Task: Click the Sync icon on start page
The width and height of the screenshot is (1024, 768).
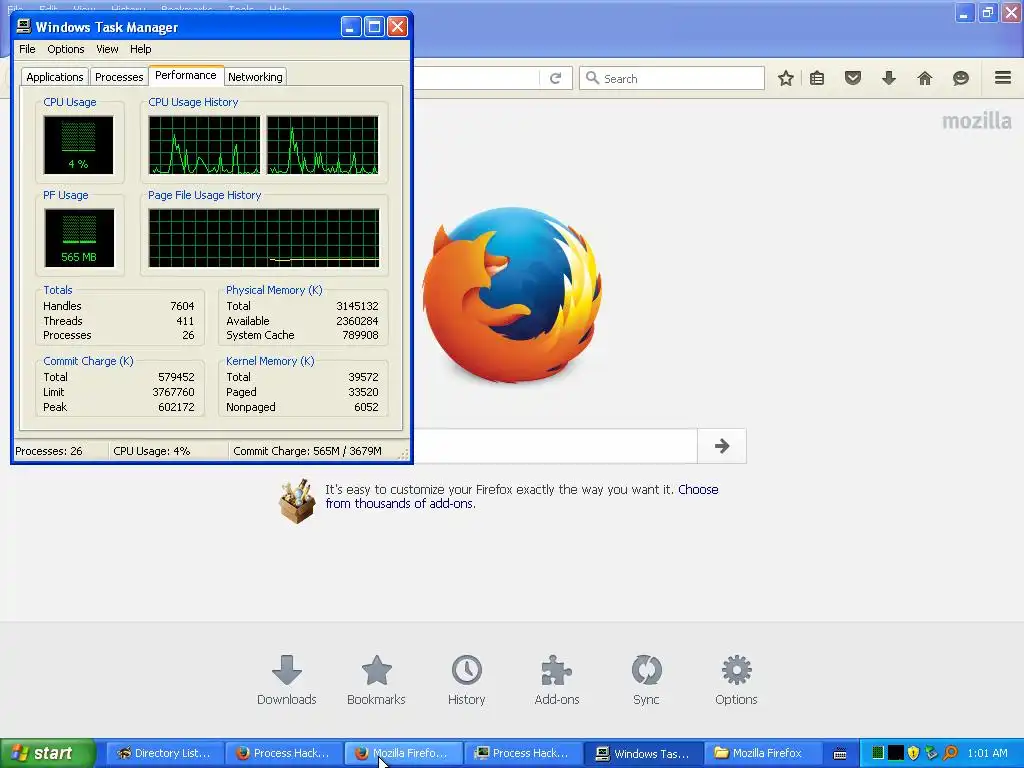Action: pyautogui.click(x=647, y=680)
